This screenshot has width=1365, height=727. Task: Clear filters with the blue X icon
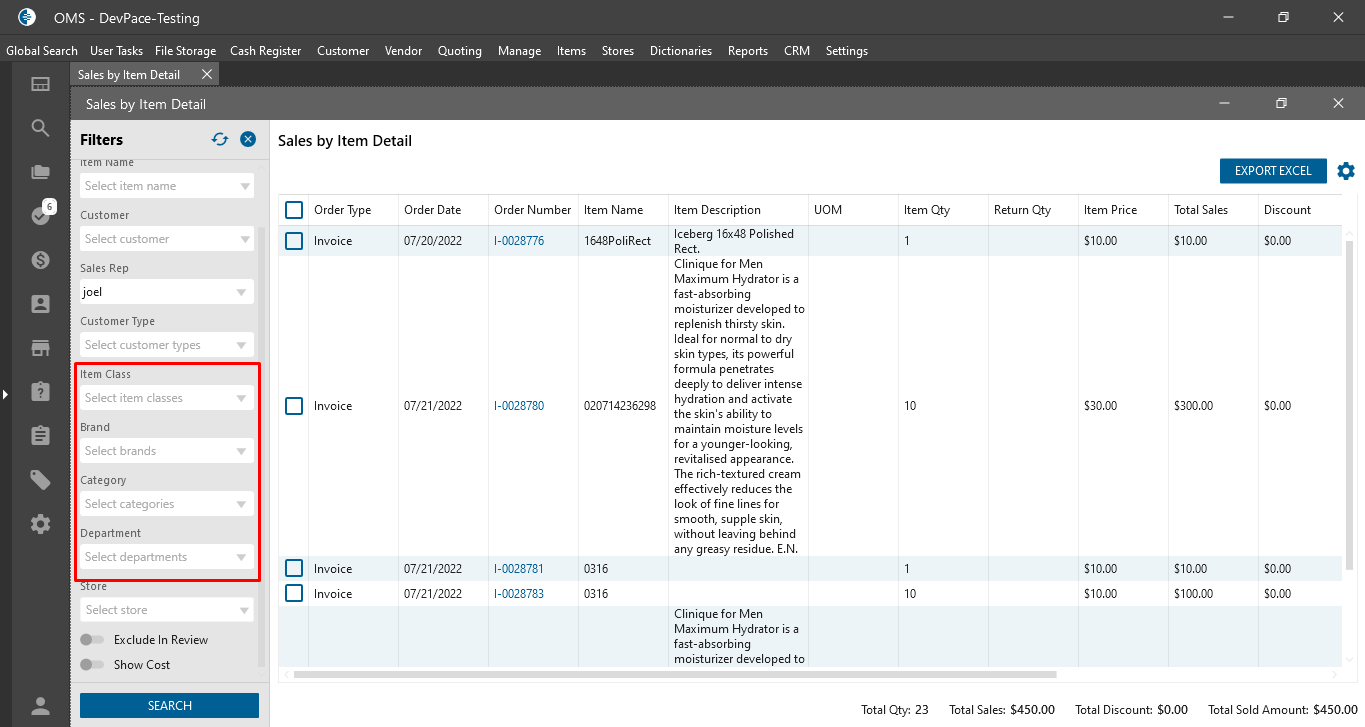pyautogui.click(x=248, y=140)
